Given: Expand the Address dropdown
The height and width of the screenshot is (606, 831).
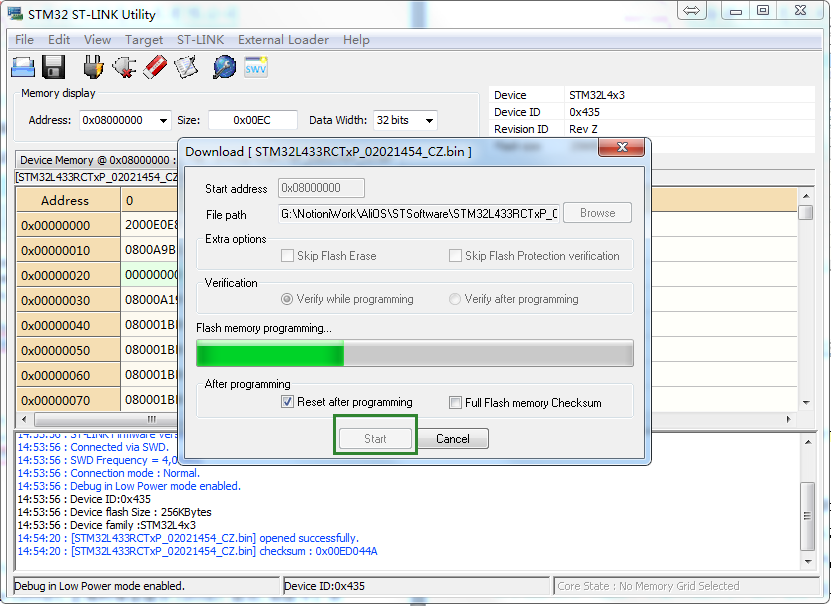Looking at the screenshot, I should (x=163, y=120).
